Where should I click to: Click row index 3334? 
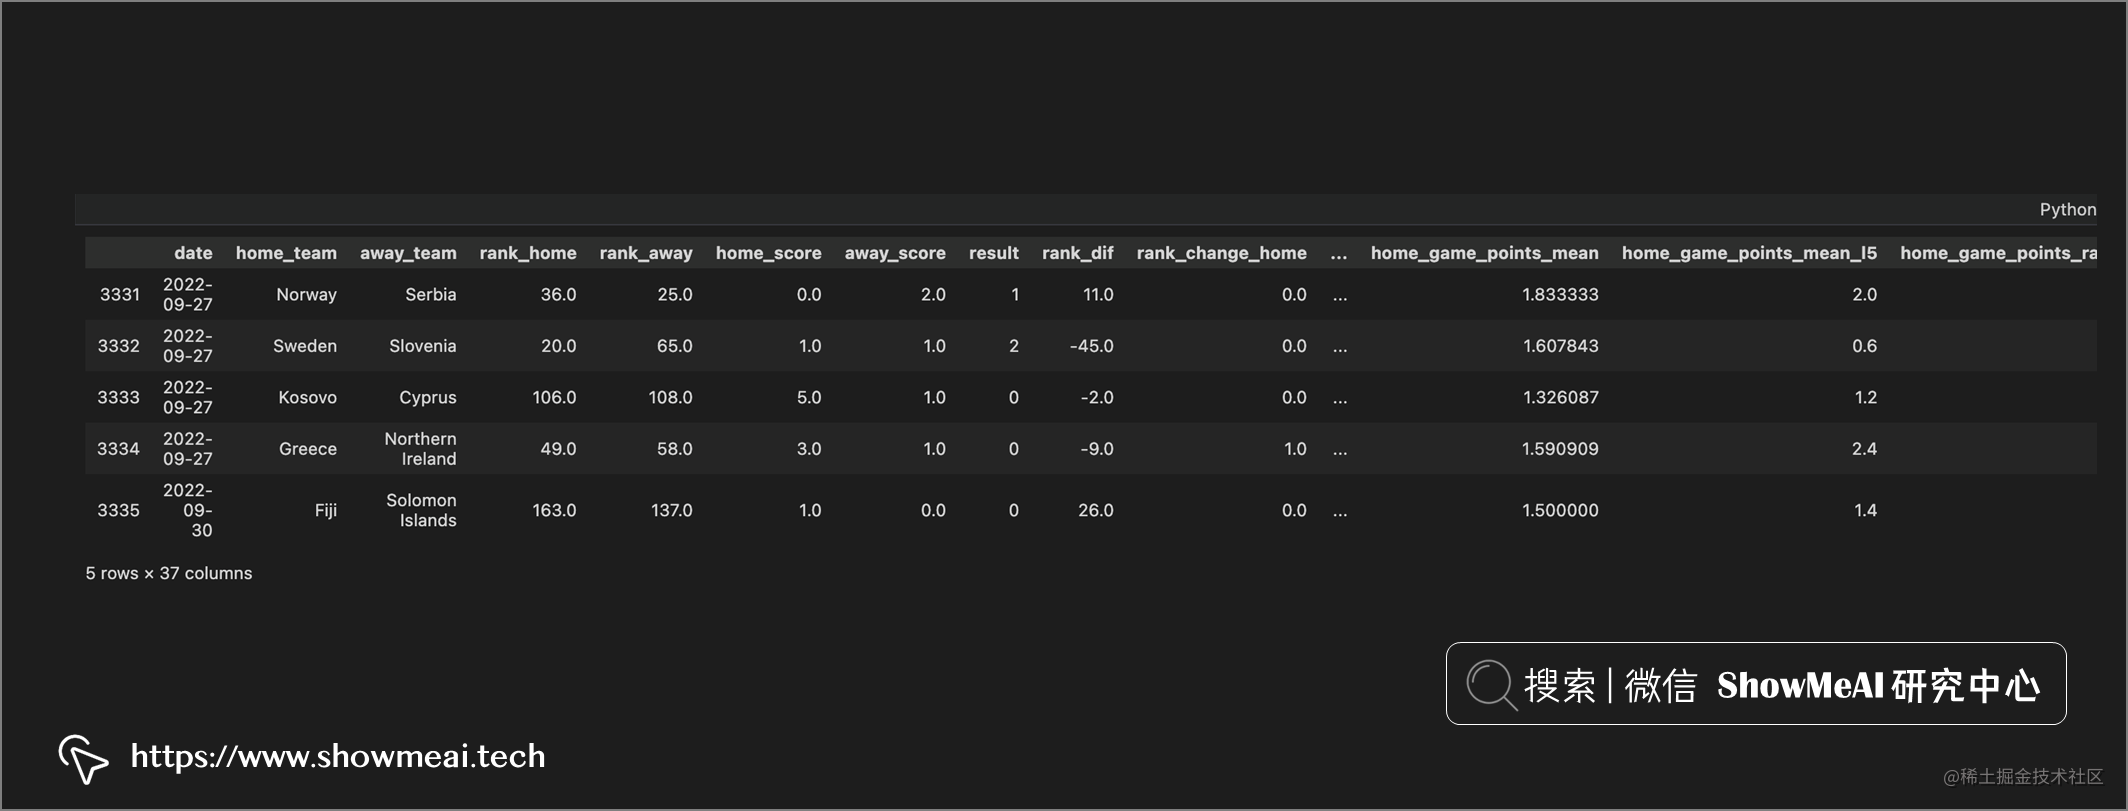coord(119,449)
